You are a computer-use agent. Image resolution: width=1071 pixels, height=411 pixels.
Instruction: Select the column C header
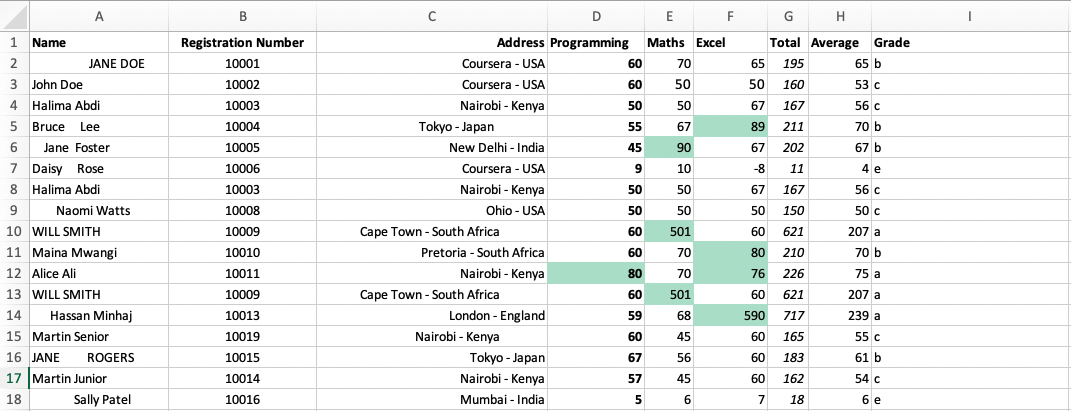point(432,18)
